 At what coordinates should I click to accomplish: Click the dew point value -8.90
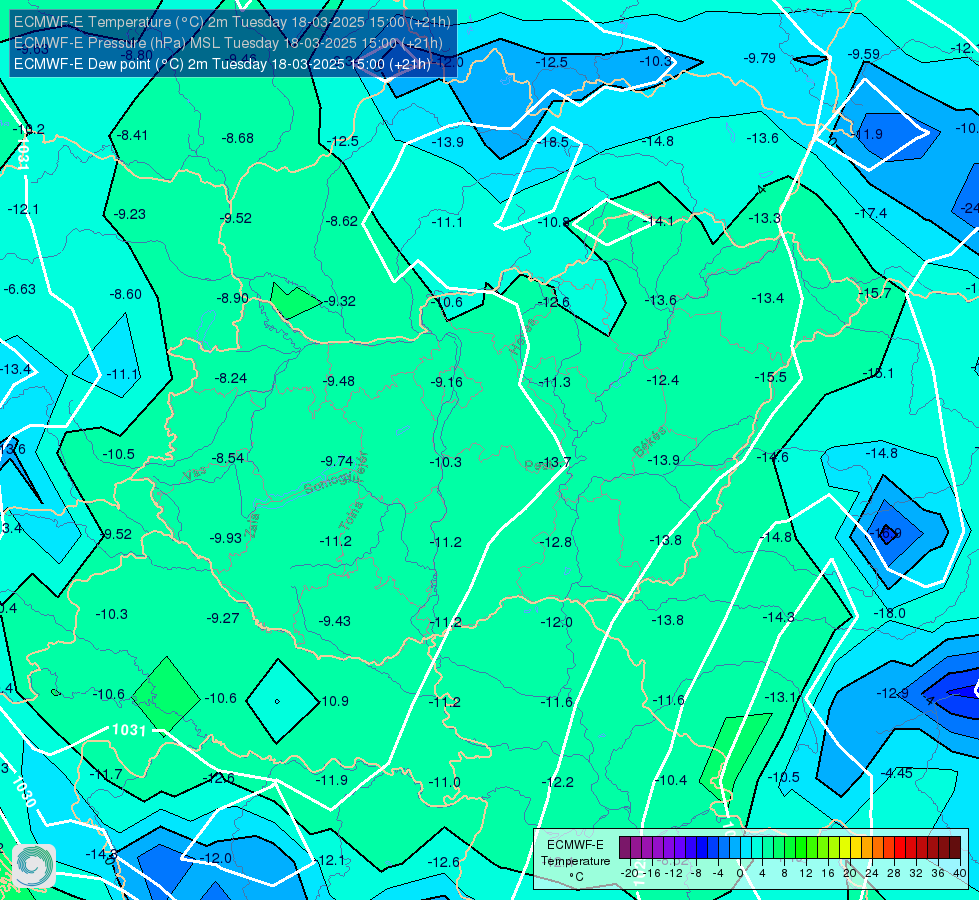tap(232, 299)
